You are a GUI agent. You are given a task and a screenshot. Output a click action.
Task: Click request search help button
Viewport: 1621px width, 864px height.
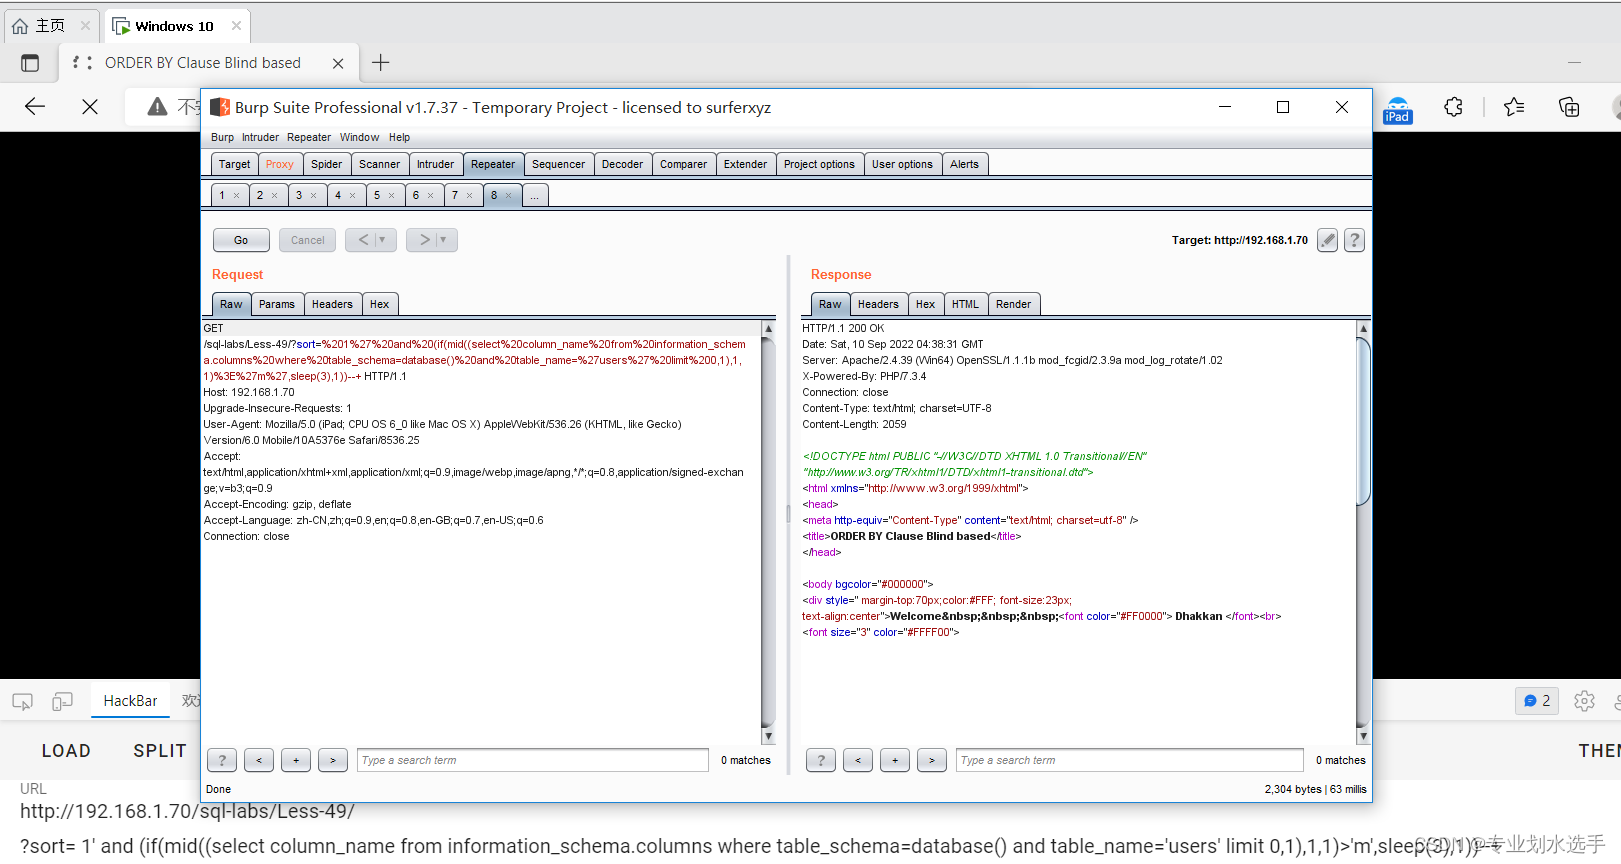[x=222, y=761]
